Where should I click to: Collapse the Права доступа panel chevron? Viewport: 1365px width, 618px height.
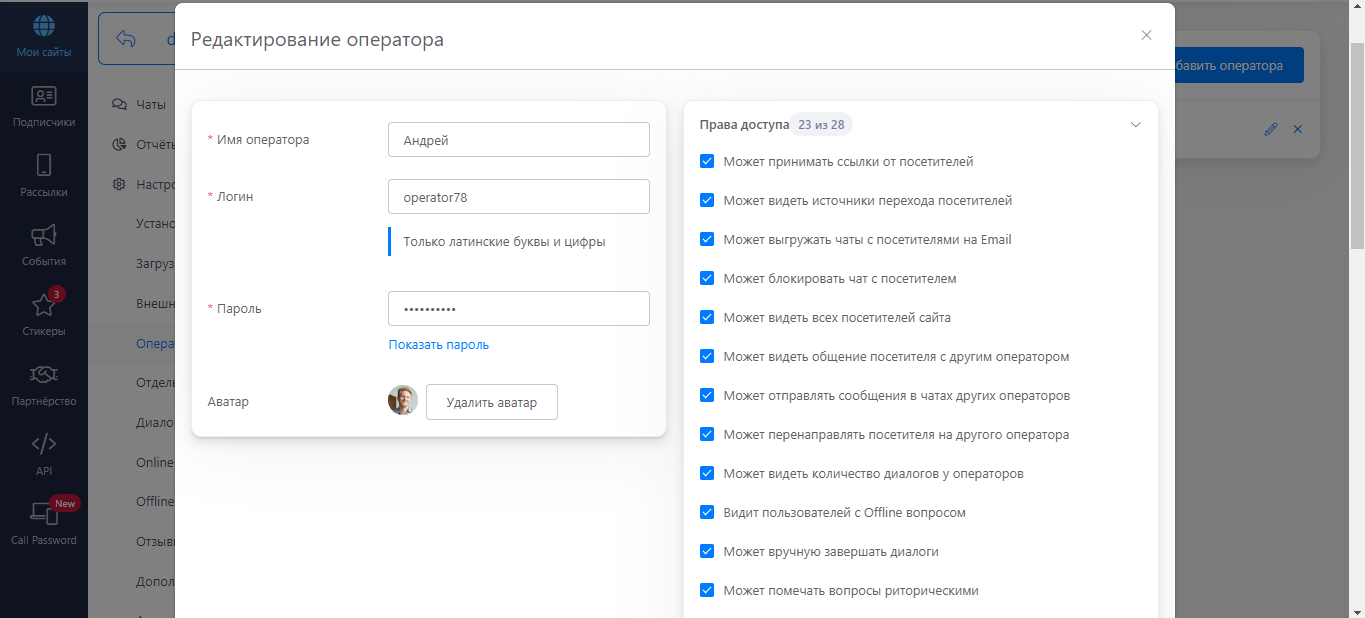(x=1135, y=125)
